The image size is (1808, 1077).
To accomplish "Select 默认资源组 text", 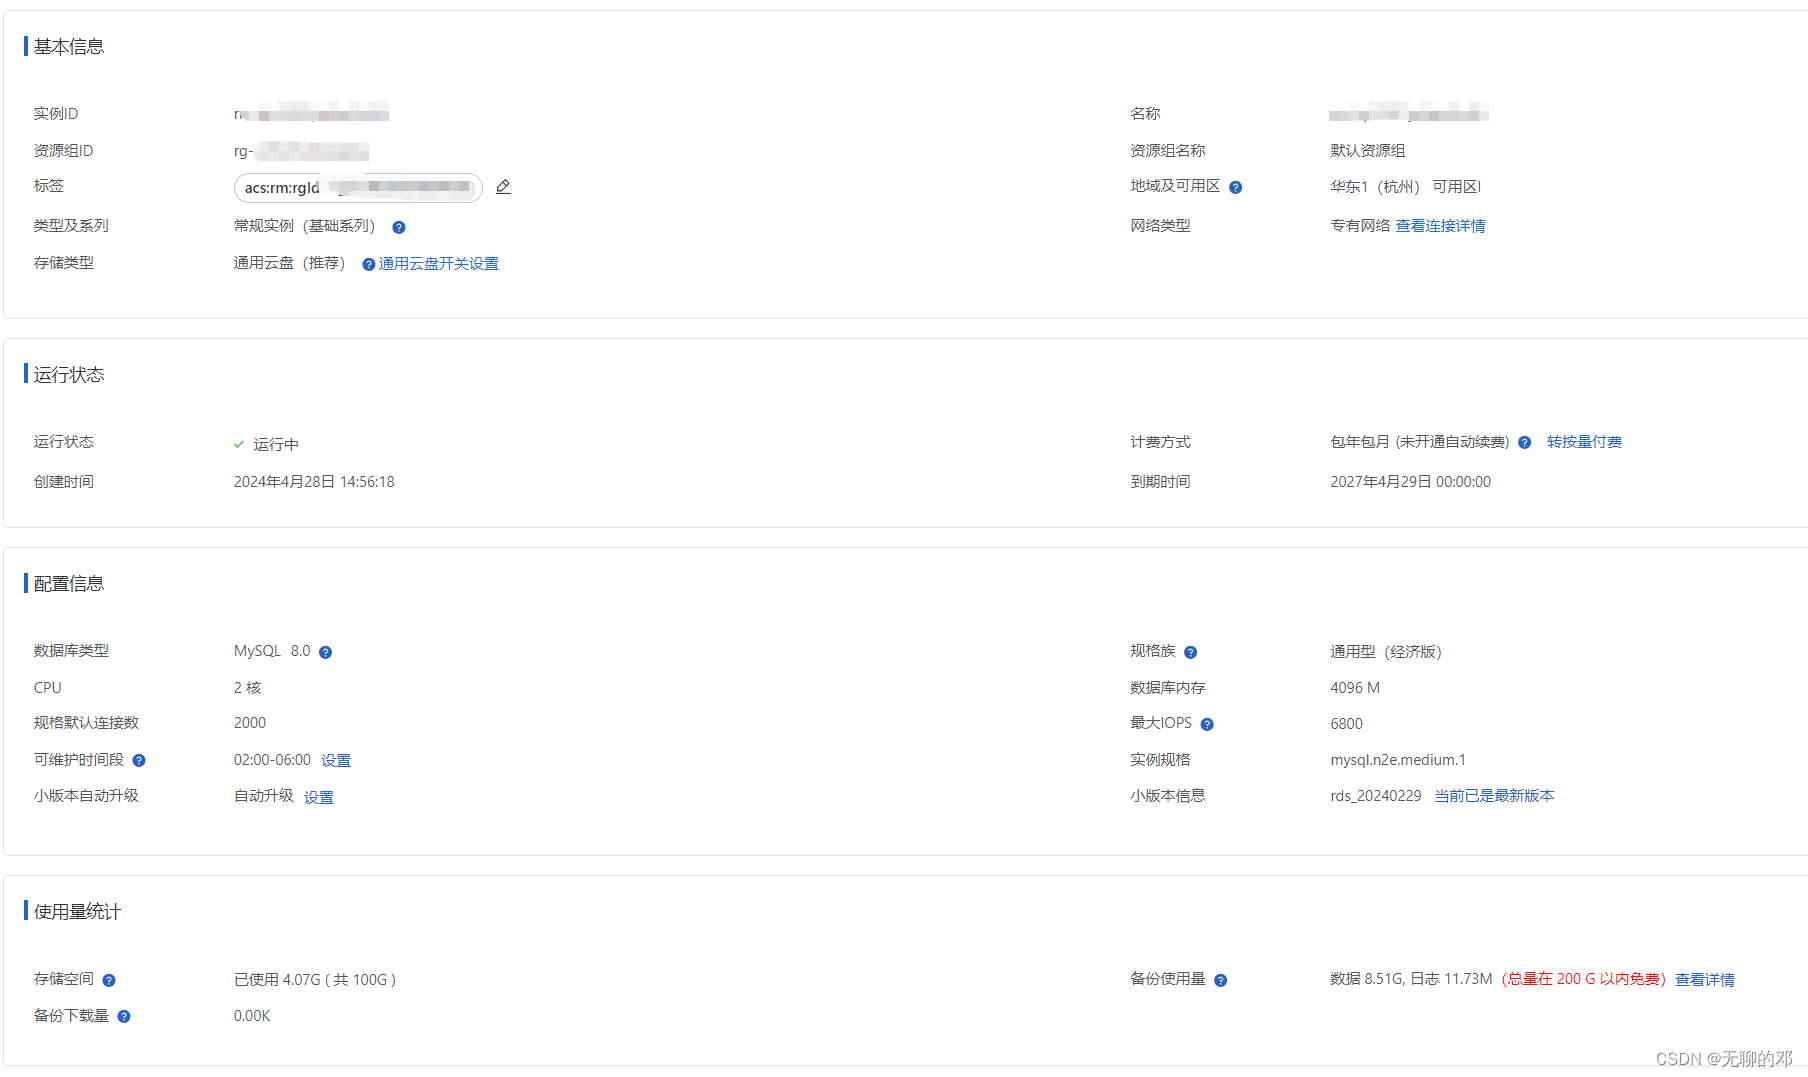I will coord(1368,151).
